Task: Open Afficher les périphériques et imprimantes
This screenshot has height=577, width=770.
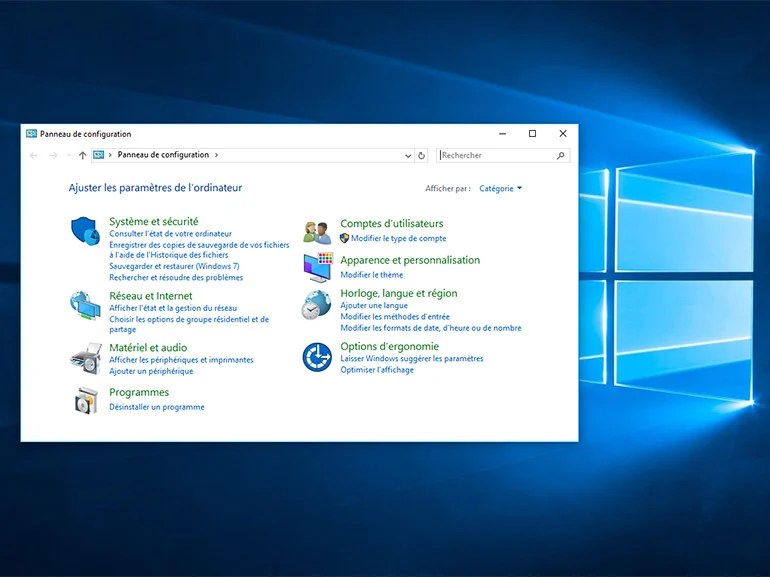Action: 181,360
